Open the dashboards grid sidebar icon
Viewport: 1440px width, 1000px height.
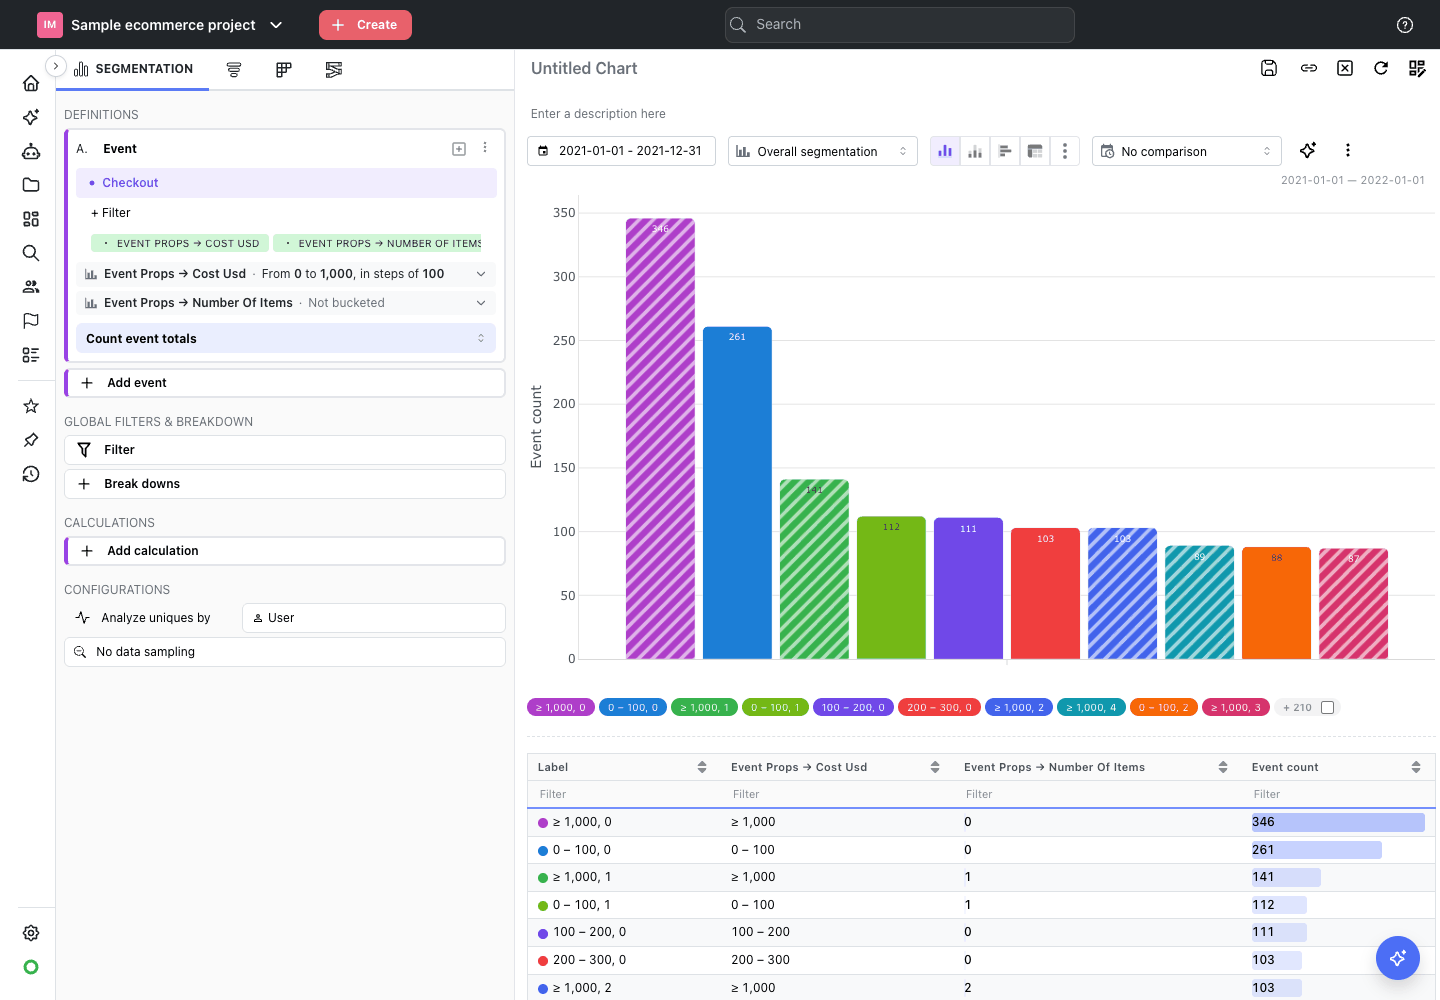point(31,219)
